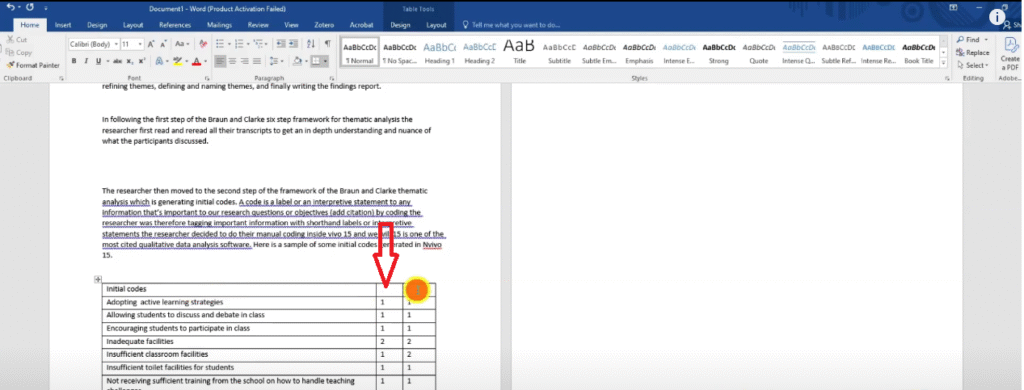The image size is (1024, 390).
Task: Apply Shading paint bucket fill color
Action: (297, 61)
